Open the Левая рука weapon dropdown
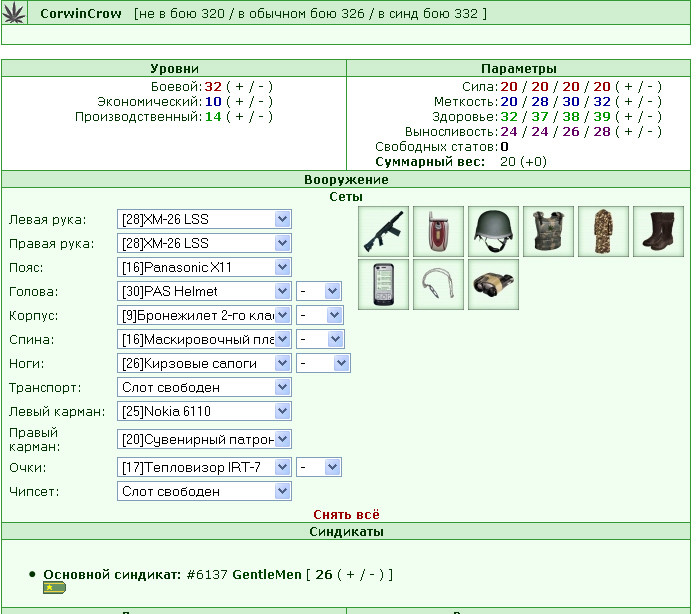This screenshot has width=696, height=614. [204, 219]
